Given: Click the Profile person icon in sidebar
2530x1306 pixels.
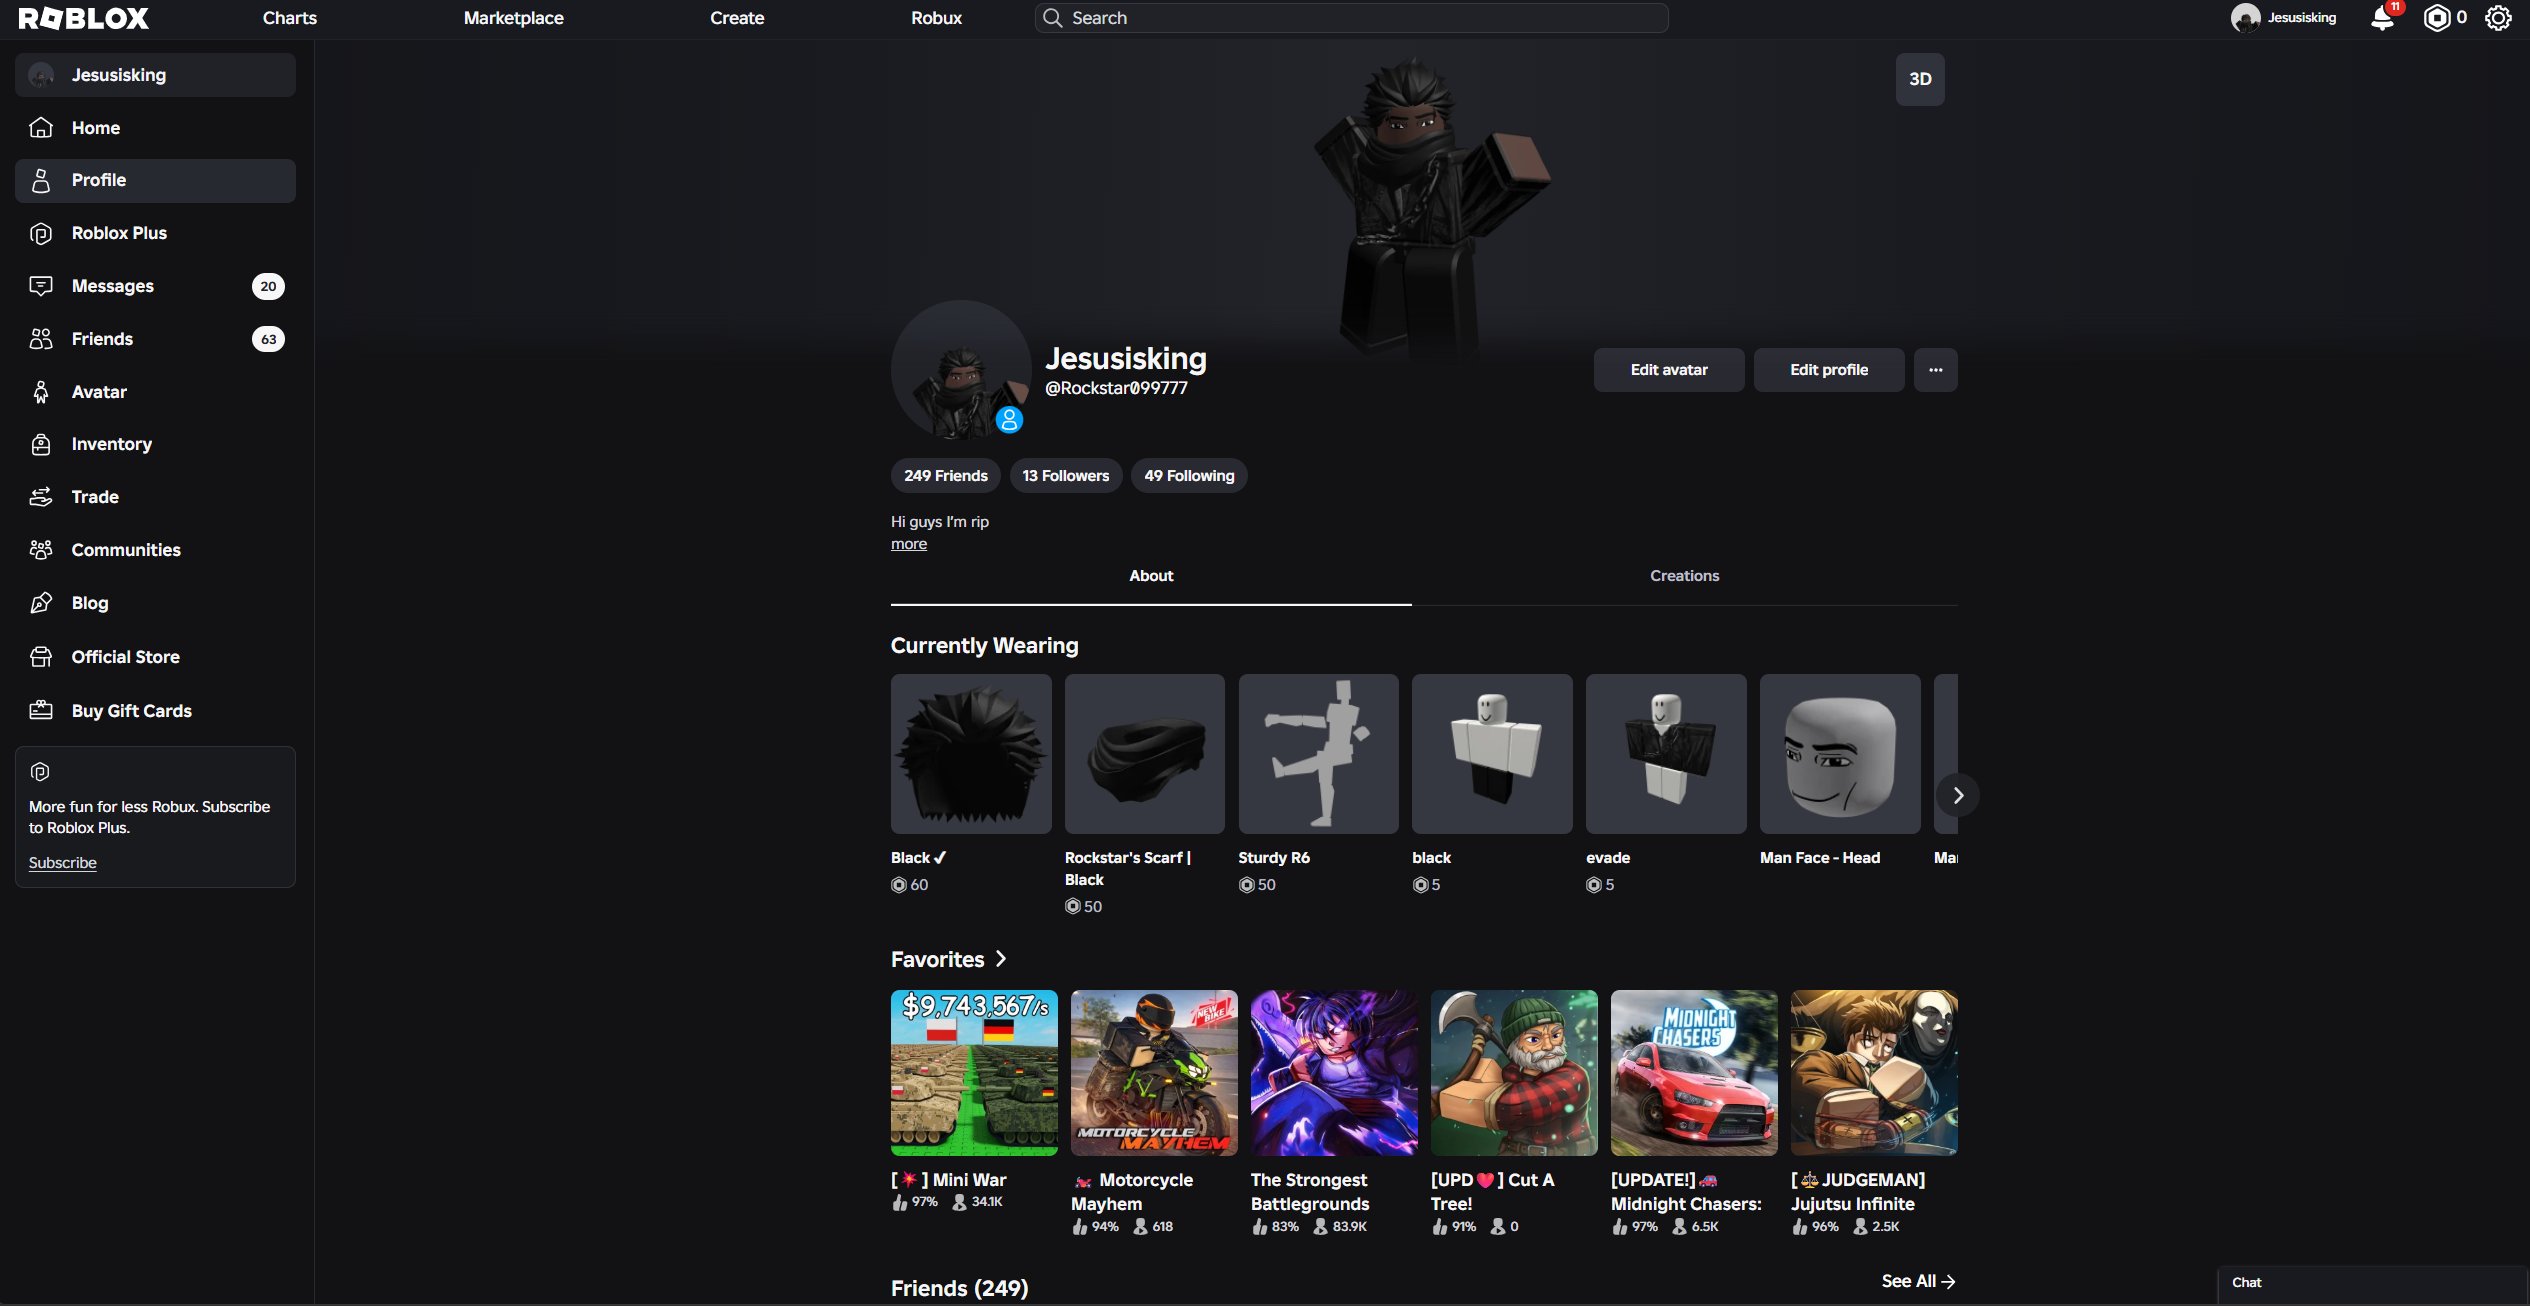Looking at the screenshot, I should [41, 180].
